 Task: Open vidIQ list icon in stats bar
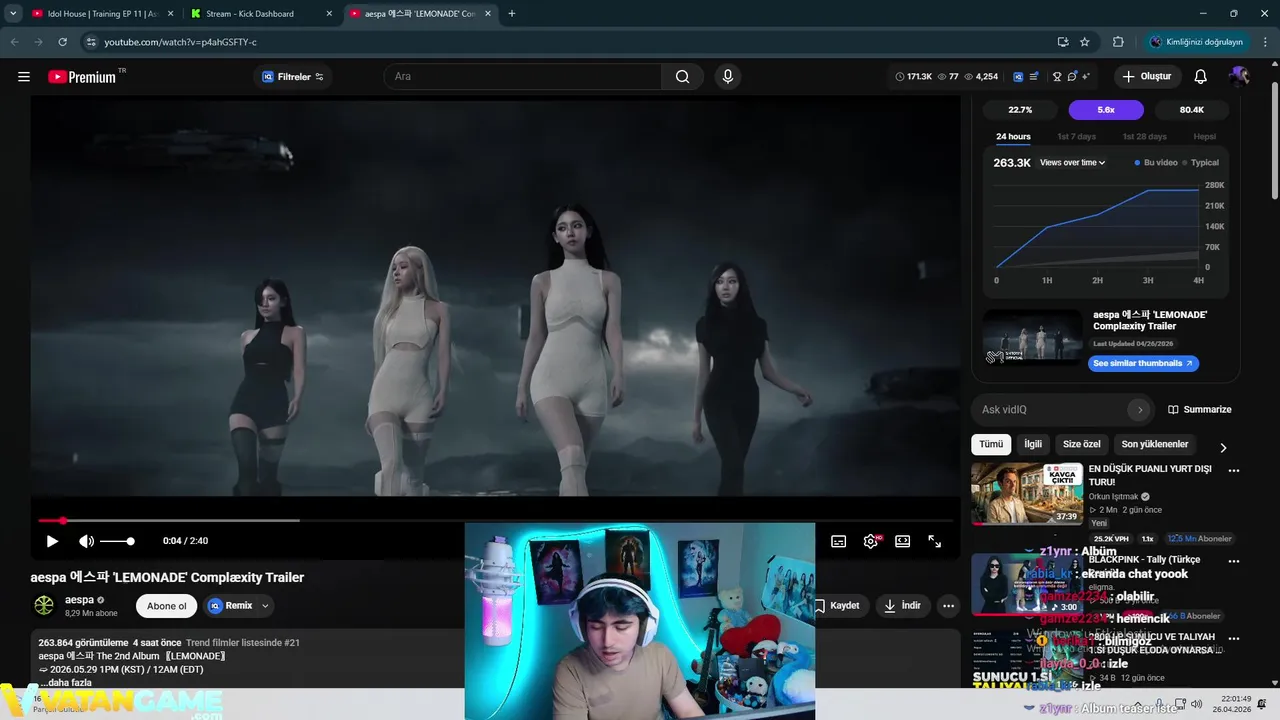pyautogui.click(x=1034, y=77)
